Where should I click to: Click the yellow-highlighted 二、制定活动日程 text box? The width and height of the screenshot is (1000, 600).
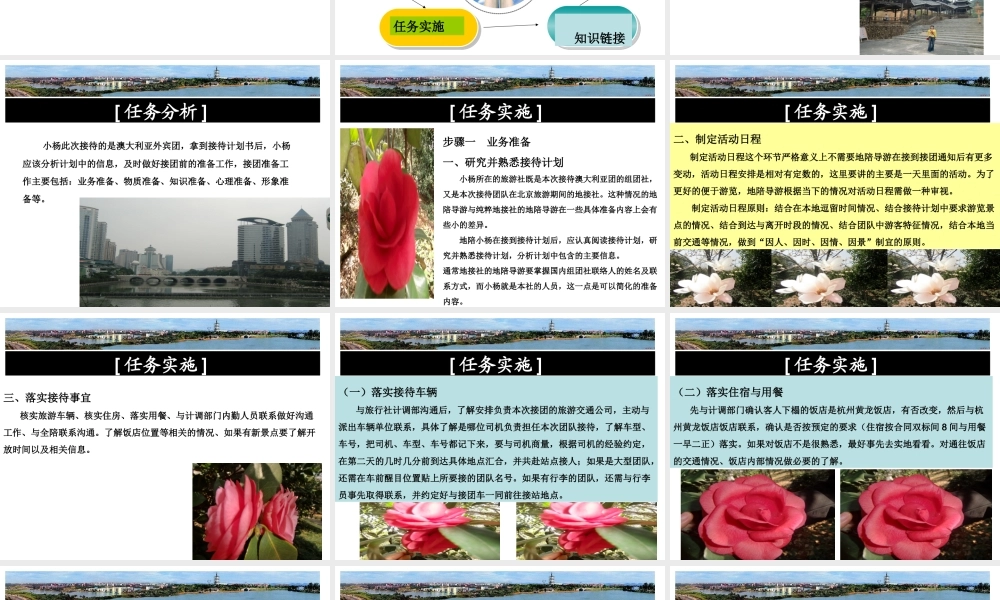(x=832, y=190)
